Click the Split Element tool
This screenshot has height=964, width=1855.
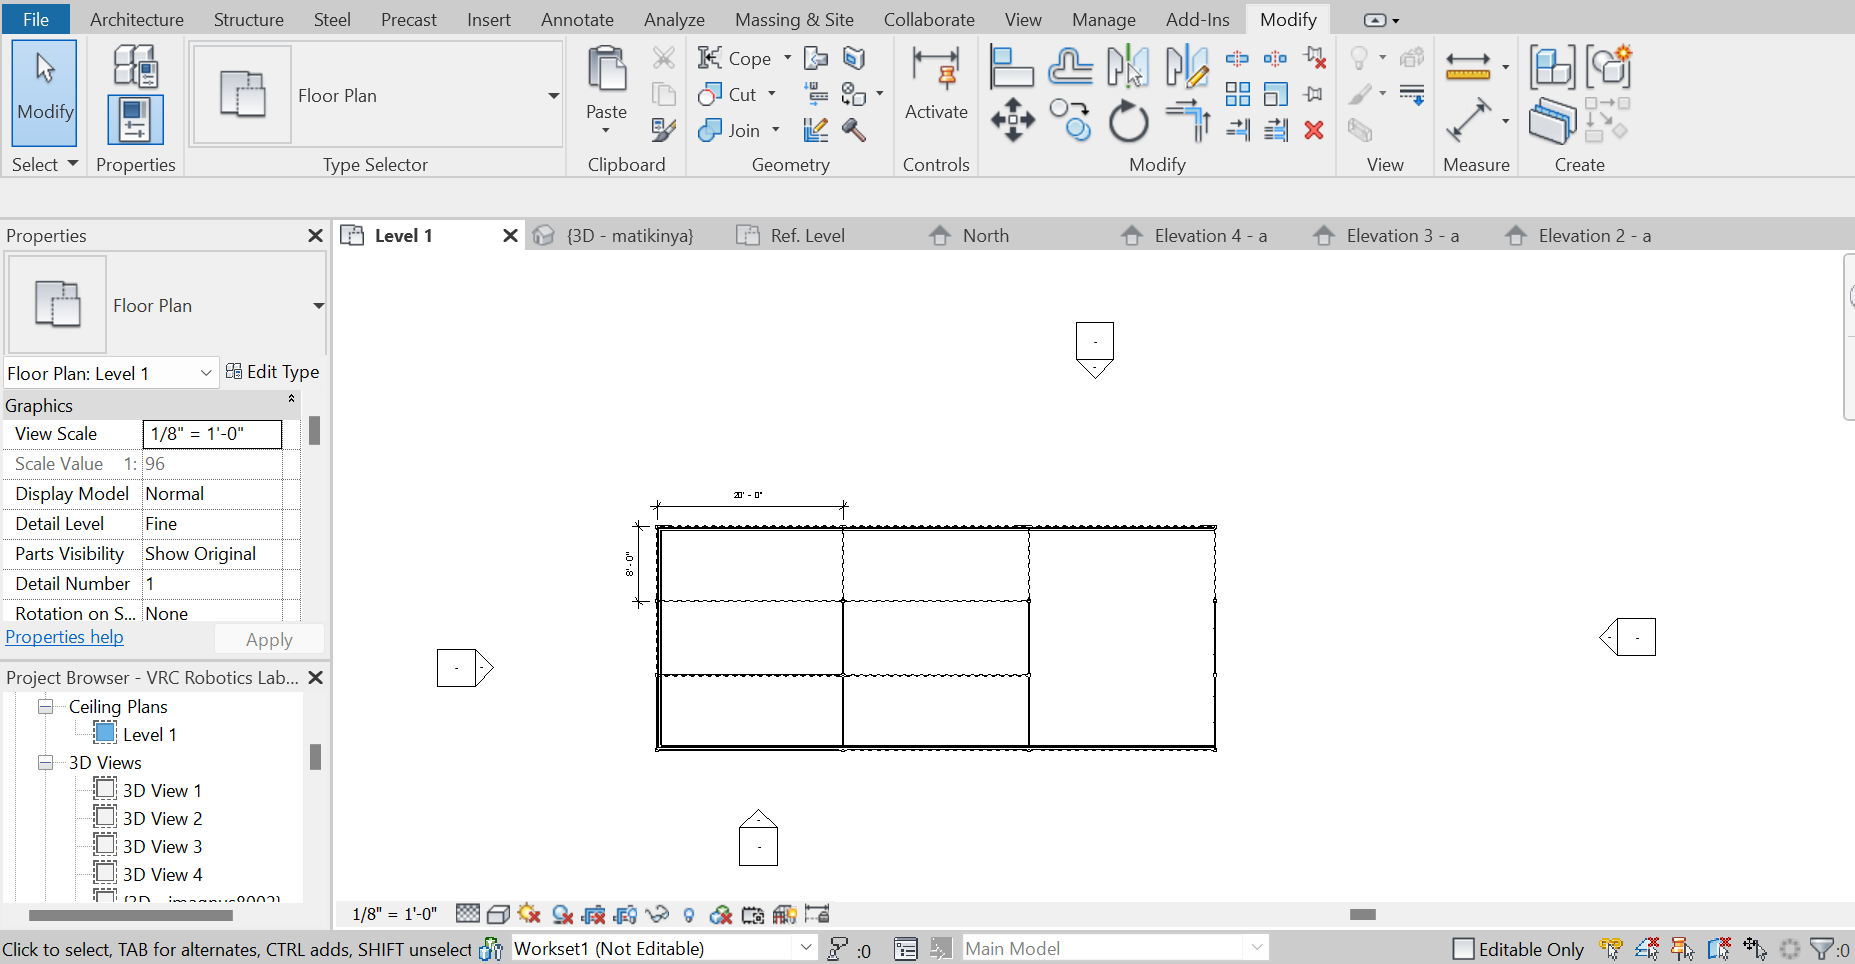pos(1237,59)
